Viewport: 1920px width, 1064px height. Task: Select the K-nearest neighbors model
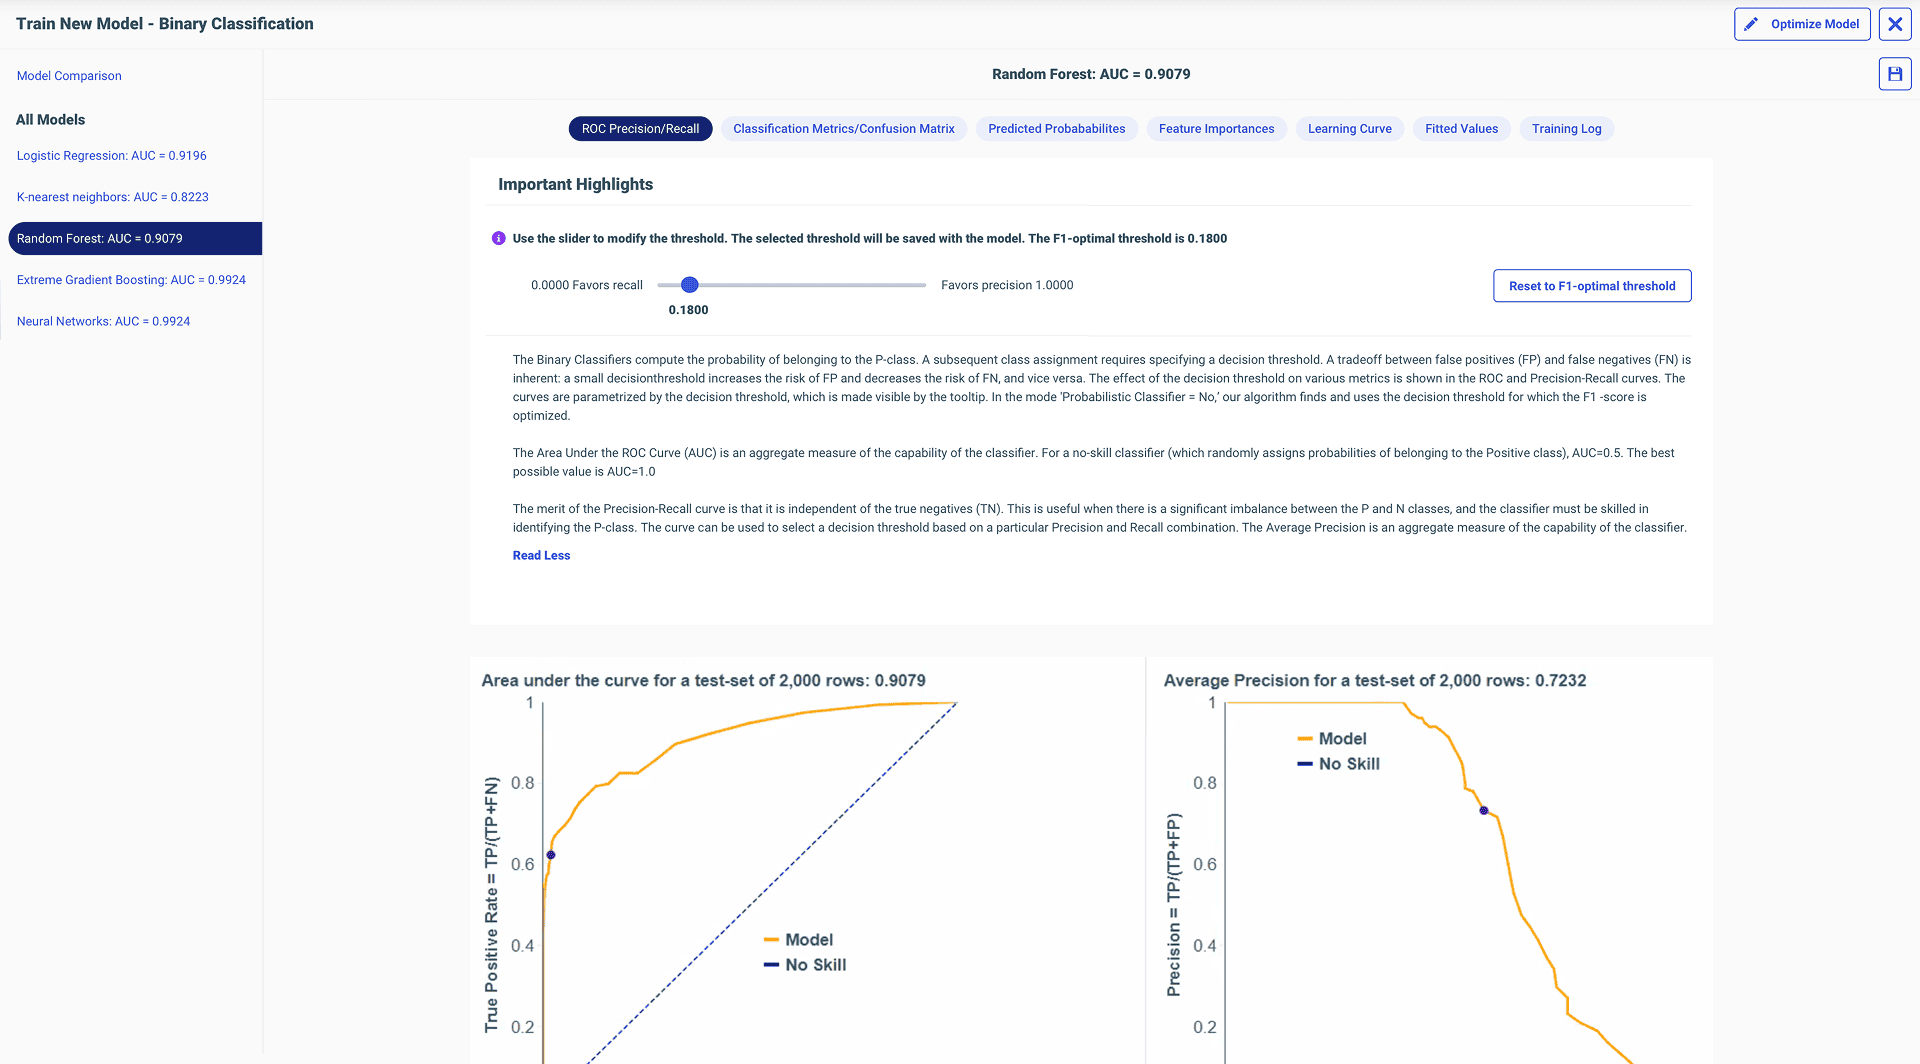[x=112, y=197]
